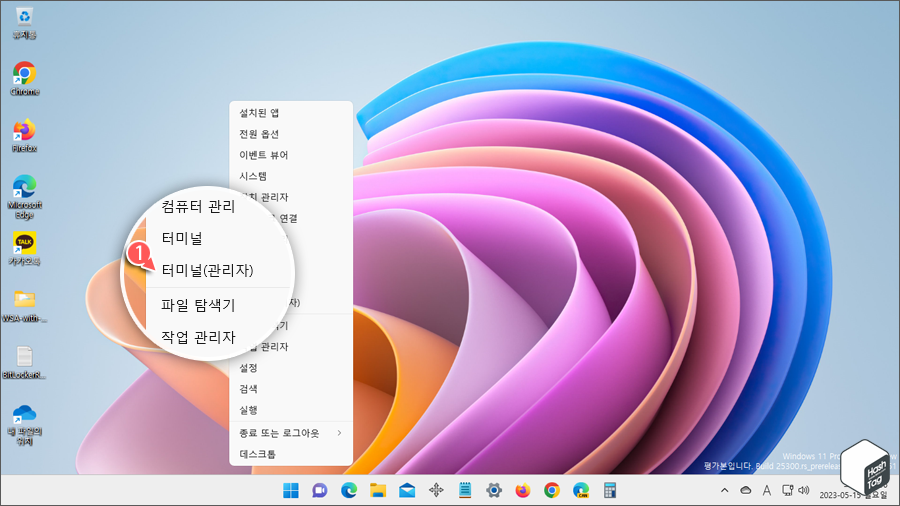Select the Microsoft Edge desktop shortcut
Screen dimensions: 900x506
(x=24, y=197)
